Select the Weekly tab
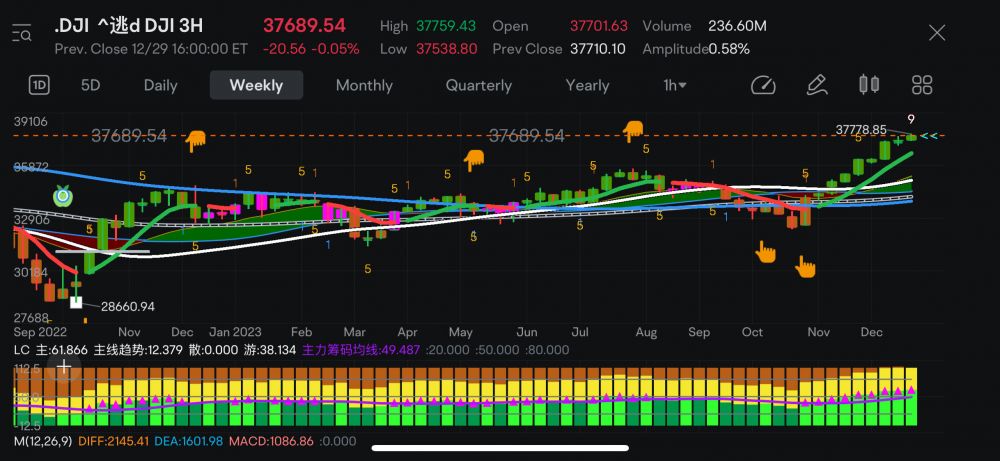Viewport: 1000px width, 461px height. (x=256, y=85)
